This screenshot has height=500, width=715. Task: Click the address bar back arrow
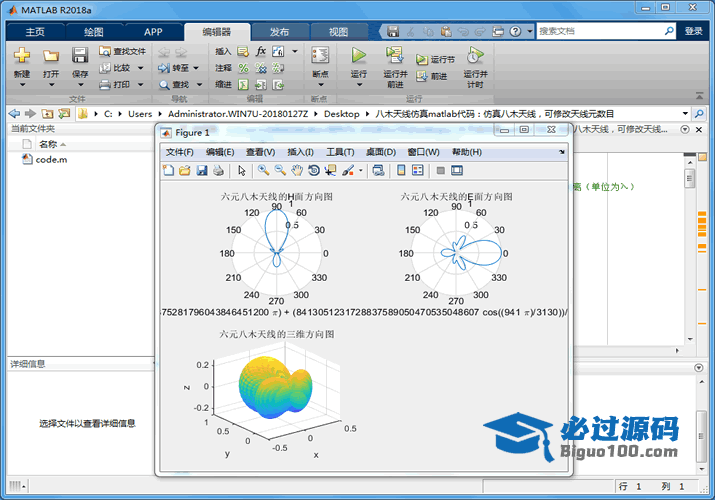point(14,113)
